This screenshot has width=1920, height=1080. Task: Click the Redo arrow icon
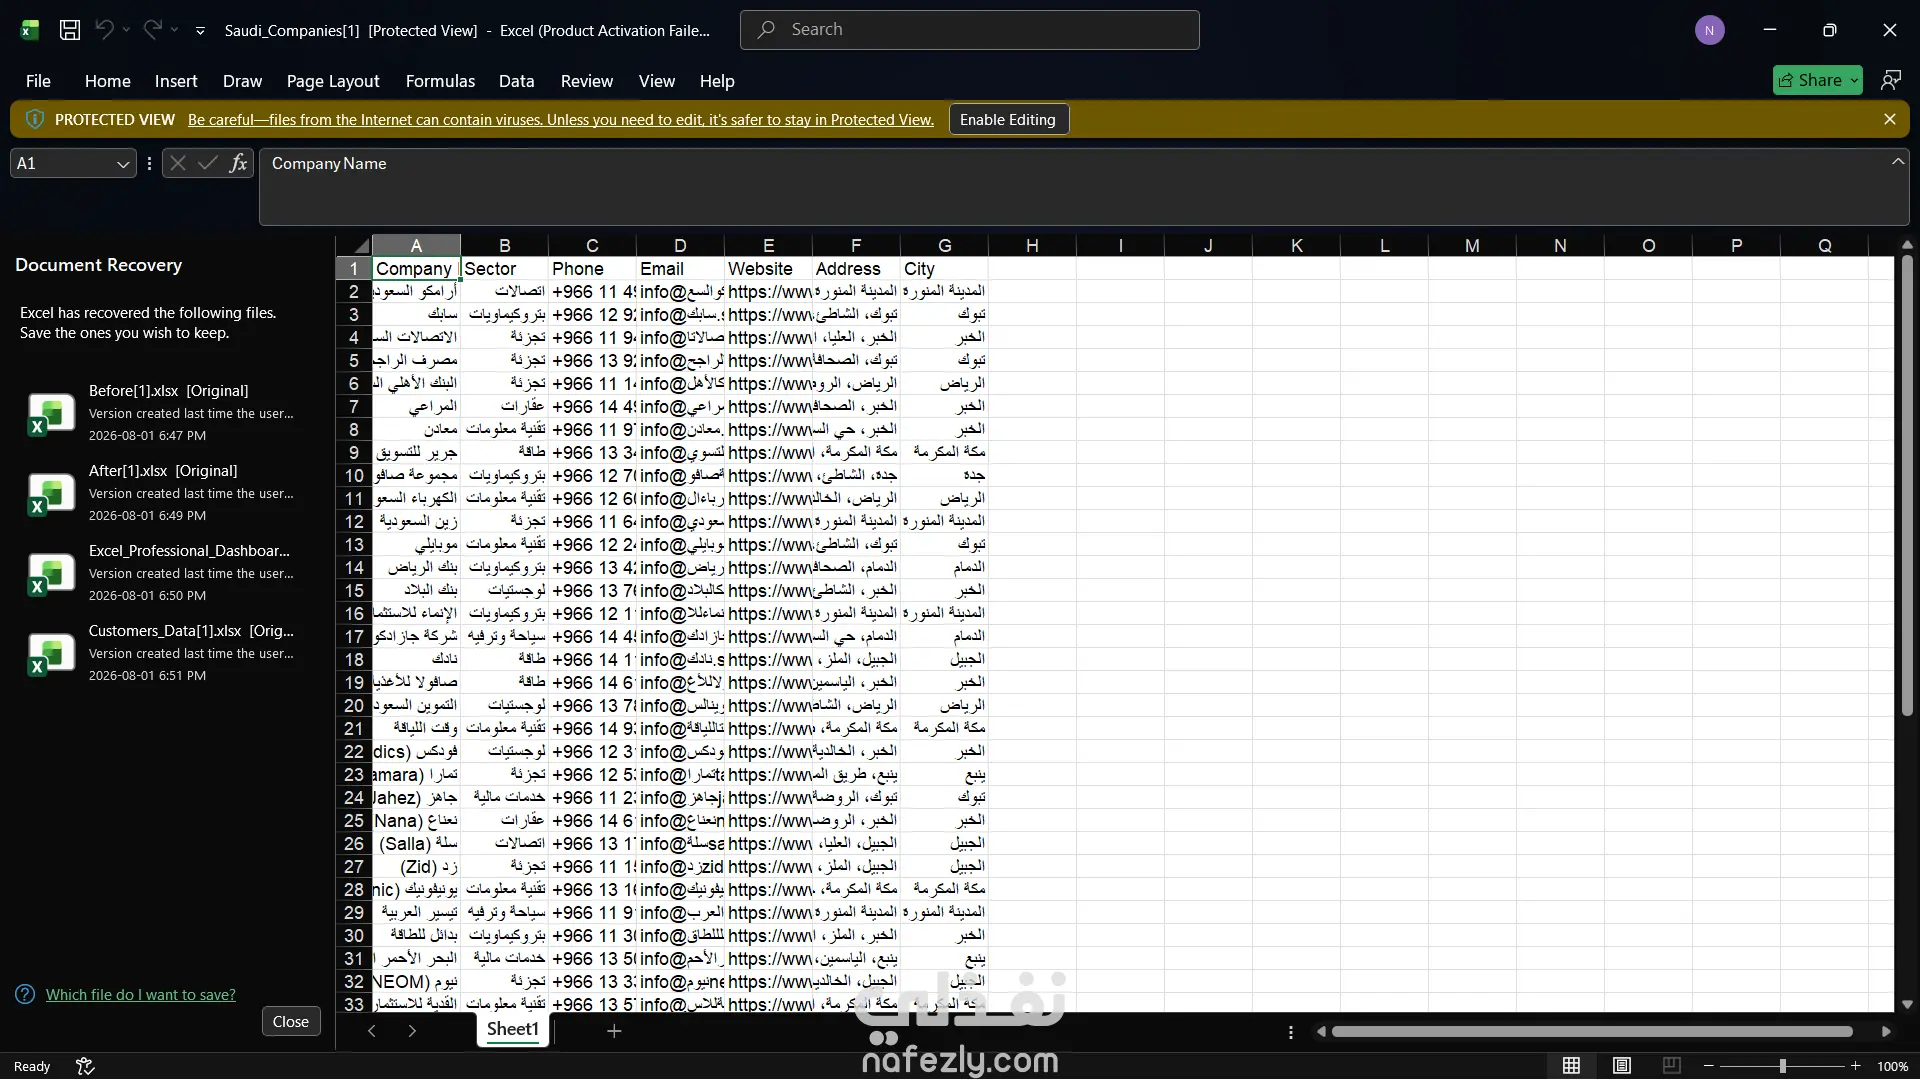click(x=152, y=30)
